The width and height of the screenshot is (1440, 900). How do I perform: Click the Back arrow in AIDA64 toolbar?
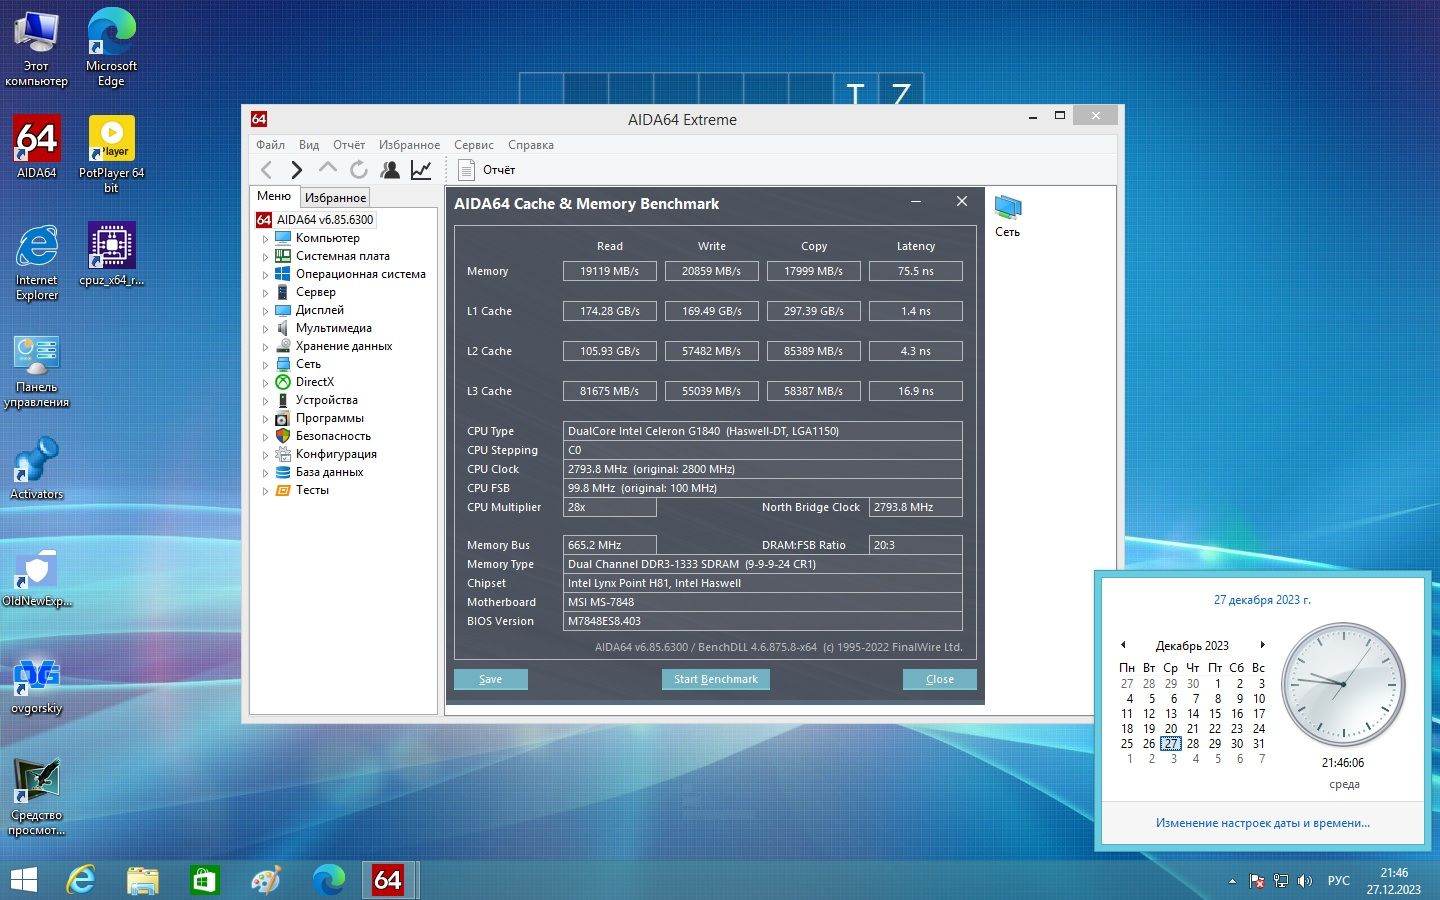click(x=266, y=170)
